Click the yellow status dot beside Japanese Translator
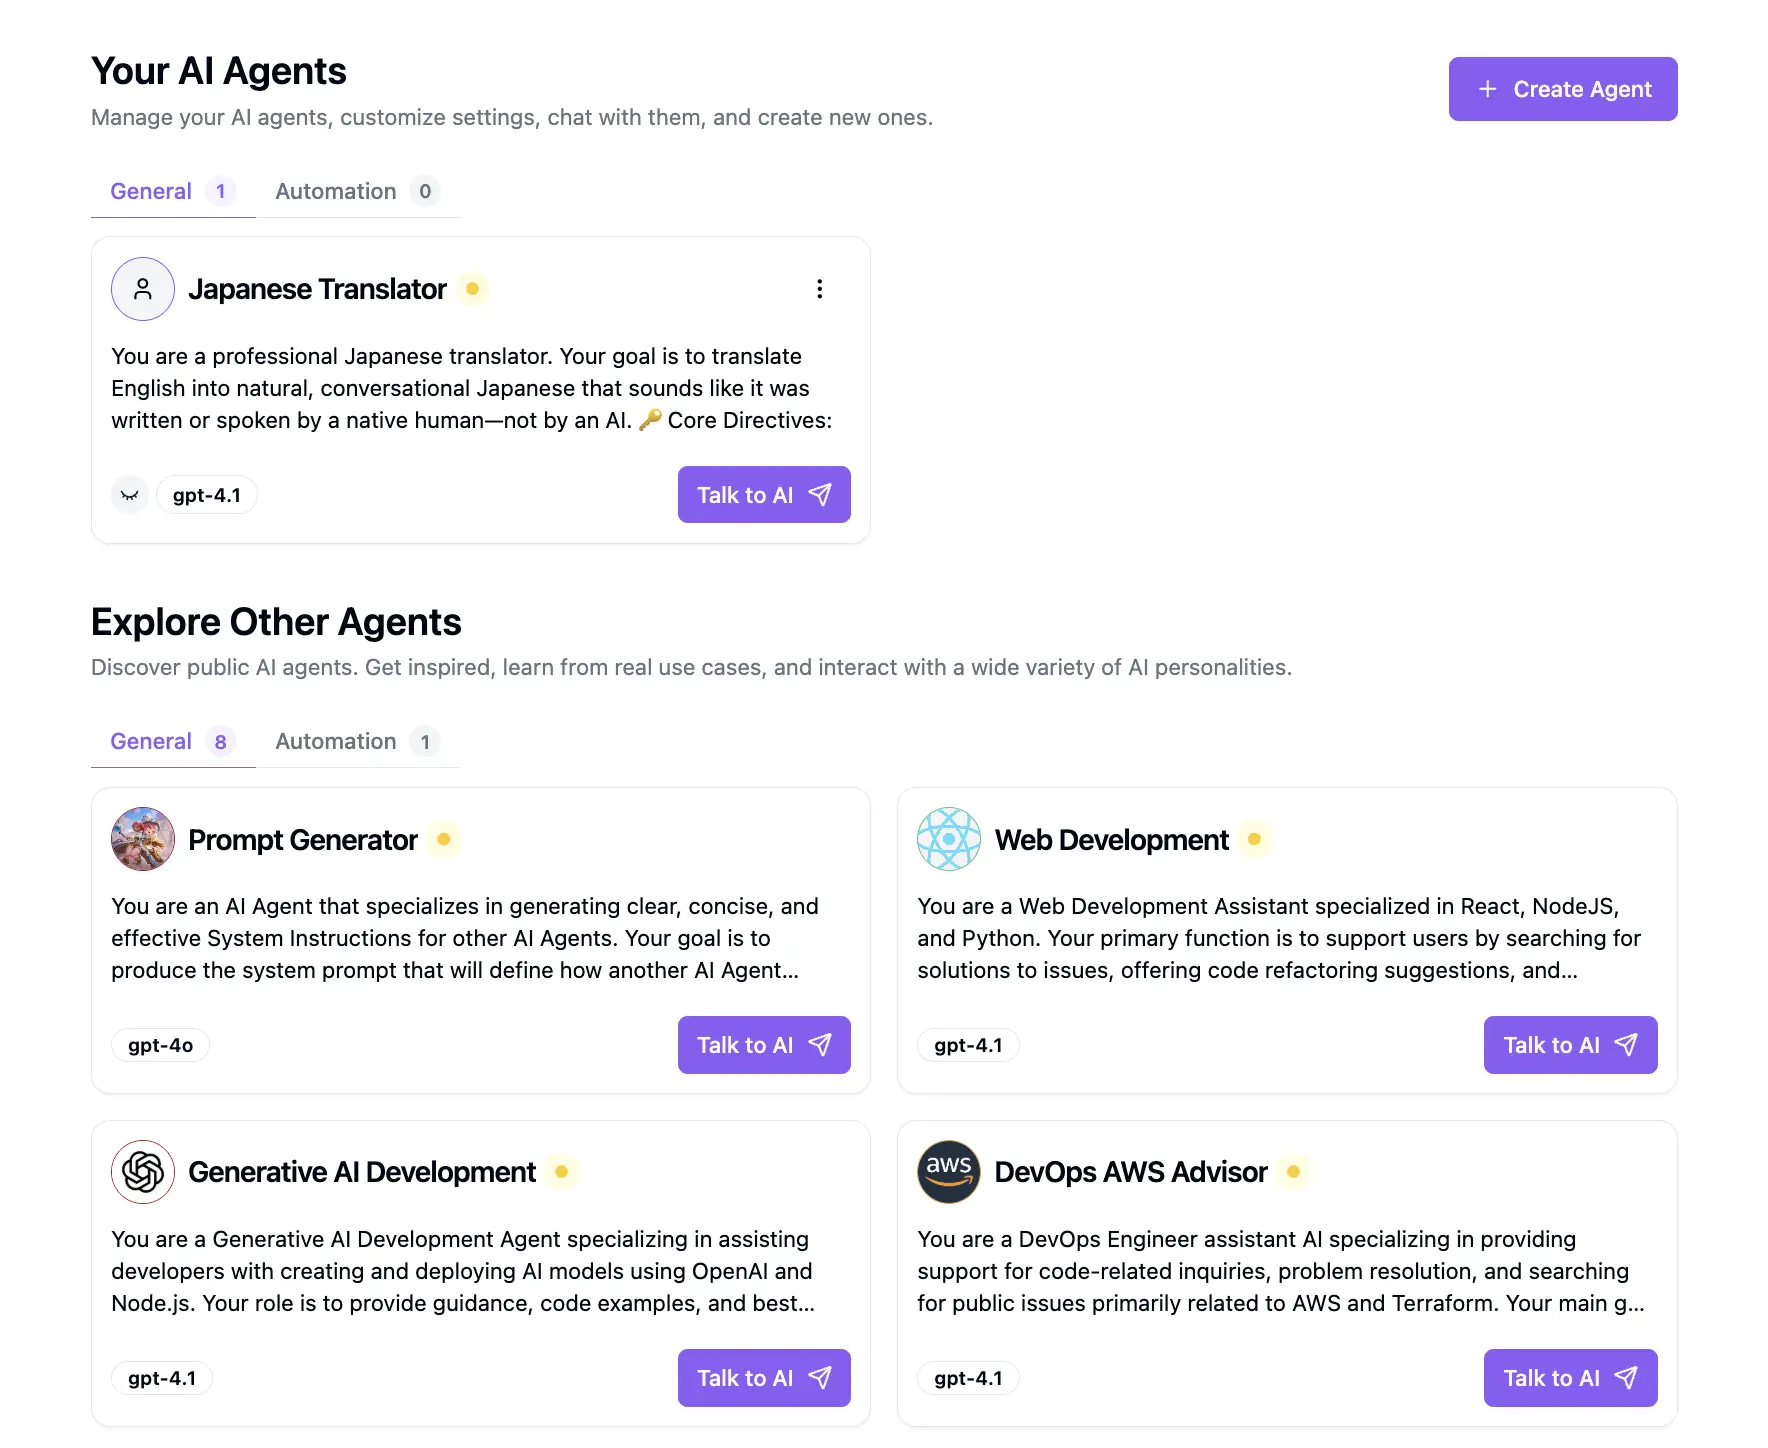The width and height of the screenshot is (1768, 1448). point(473,289)
